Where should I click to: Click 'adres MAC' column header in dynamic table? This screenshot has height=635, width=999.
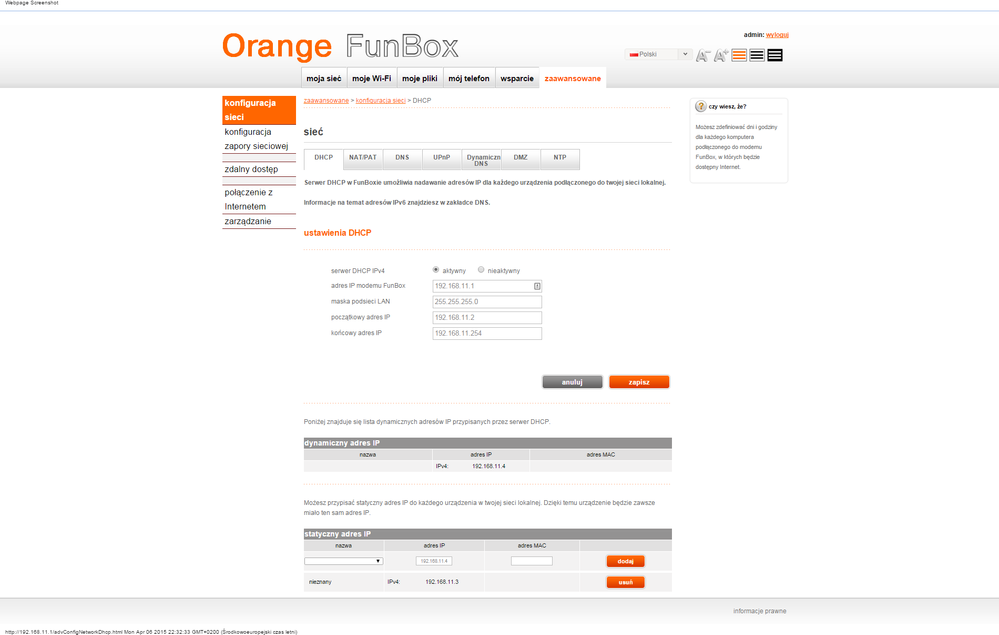point(600,455)
